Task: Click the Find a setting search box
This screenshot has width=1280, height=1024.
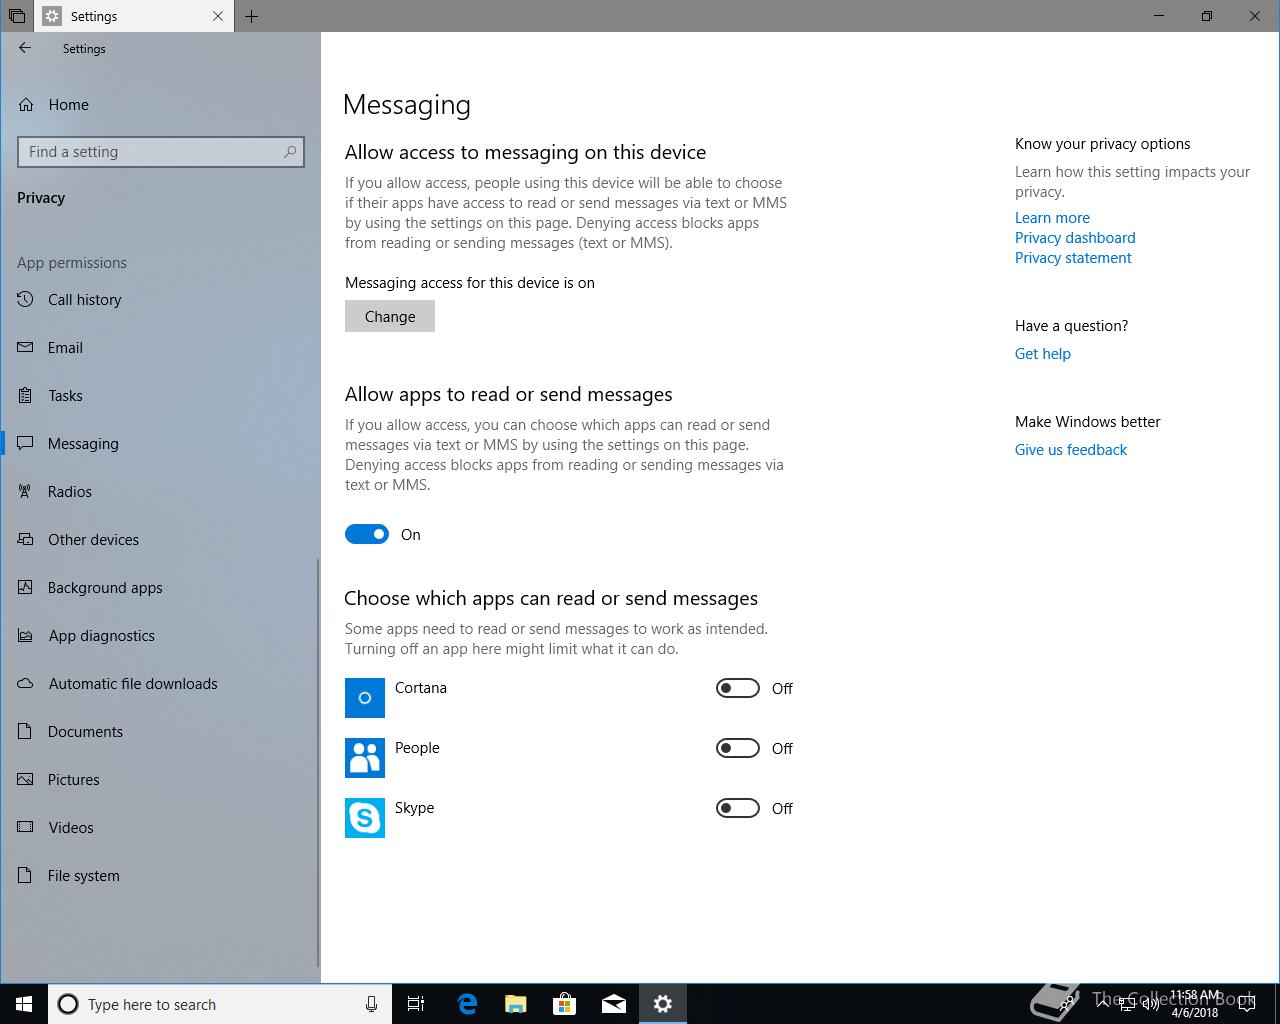Action: coord(161,152)
